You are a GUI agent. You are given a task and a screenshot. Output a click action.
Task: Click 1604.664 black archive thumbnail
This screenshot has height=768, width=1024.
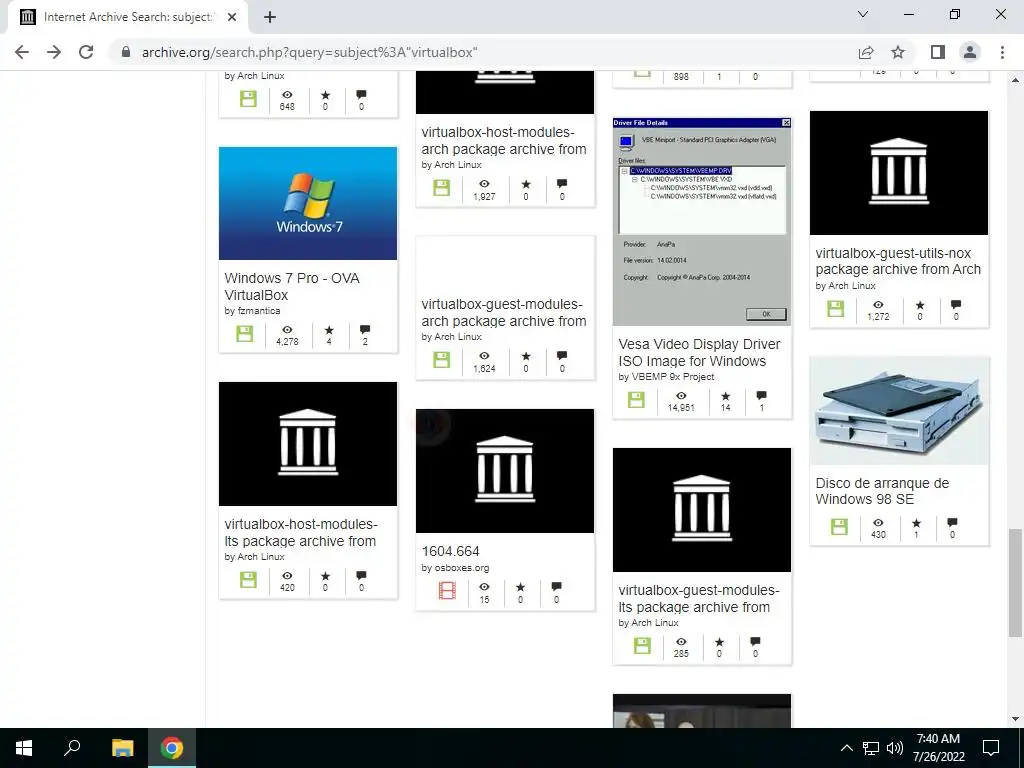505,471
